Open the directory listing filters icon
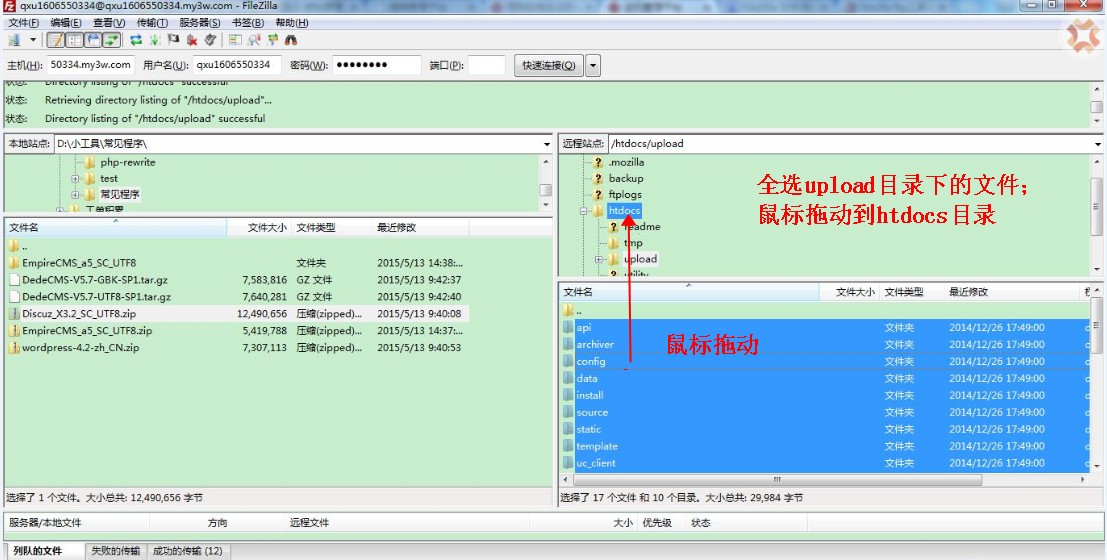 click(x=236, y=40)
